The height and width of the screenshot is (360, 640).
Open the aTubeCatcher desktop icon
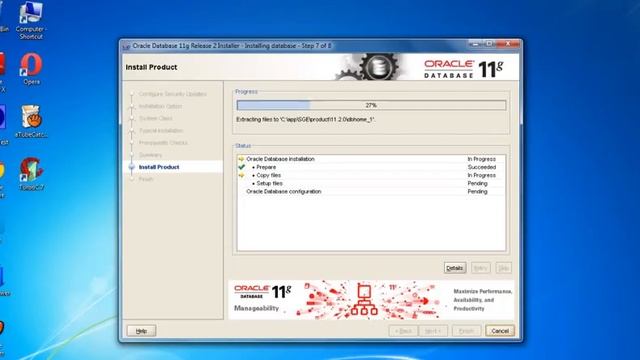[x=31, y=121]
